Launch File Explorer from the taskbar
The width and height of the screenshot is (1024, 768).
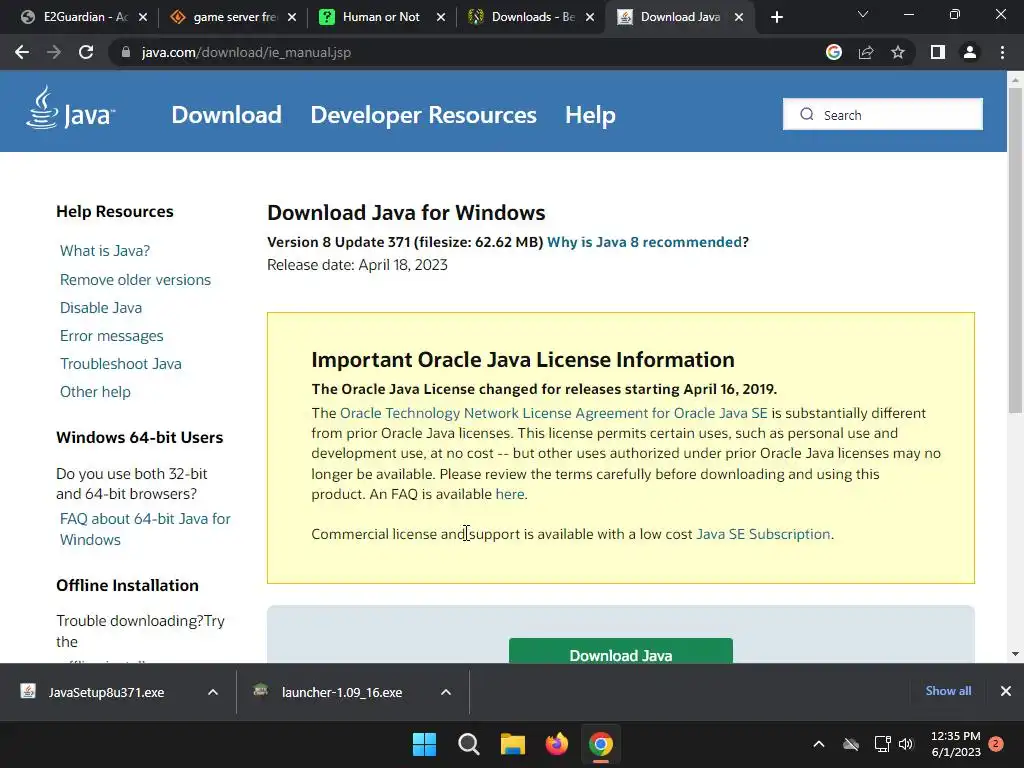point(513,744)
